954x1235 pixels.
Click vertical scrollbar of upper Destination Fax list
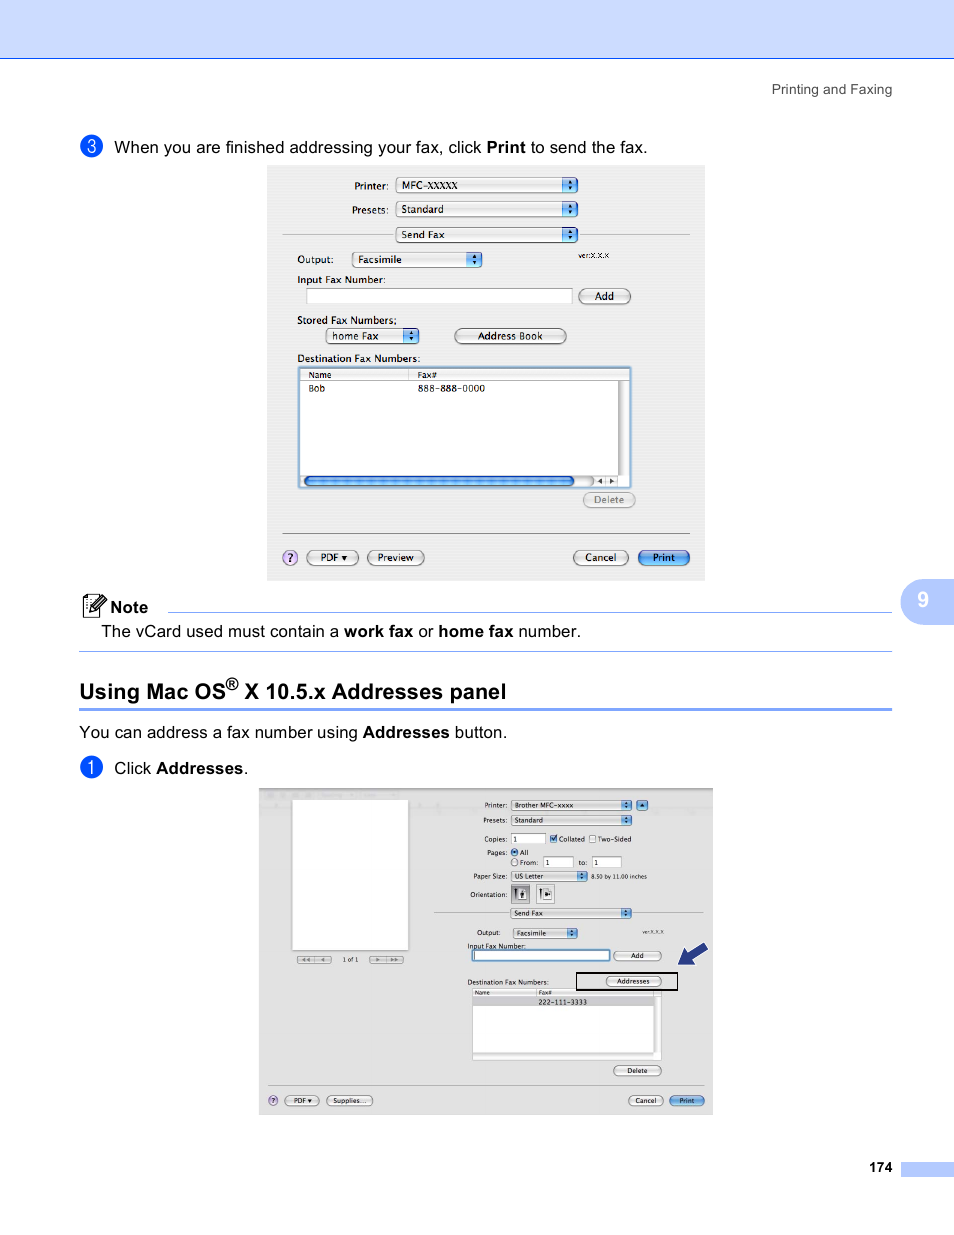[624, 427]
